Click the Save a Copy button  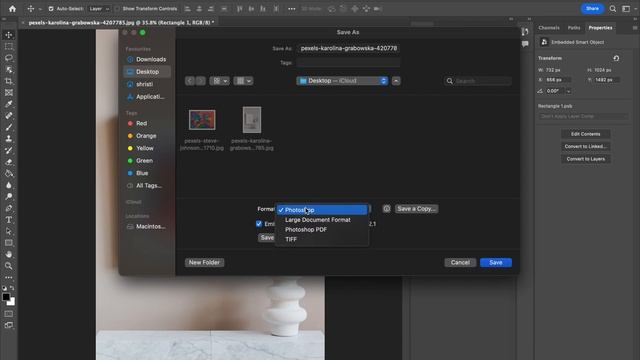point(416,209)
